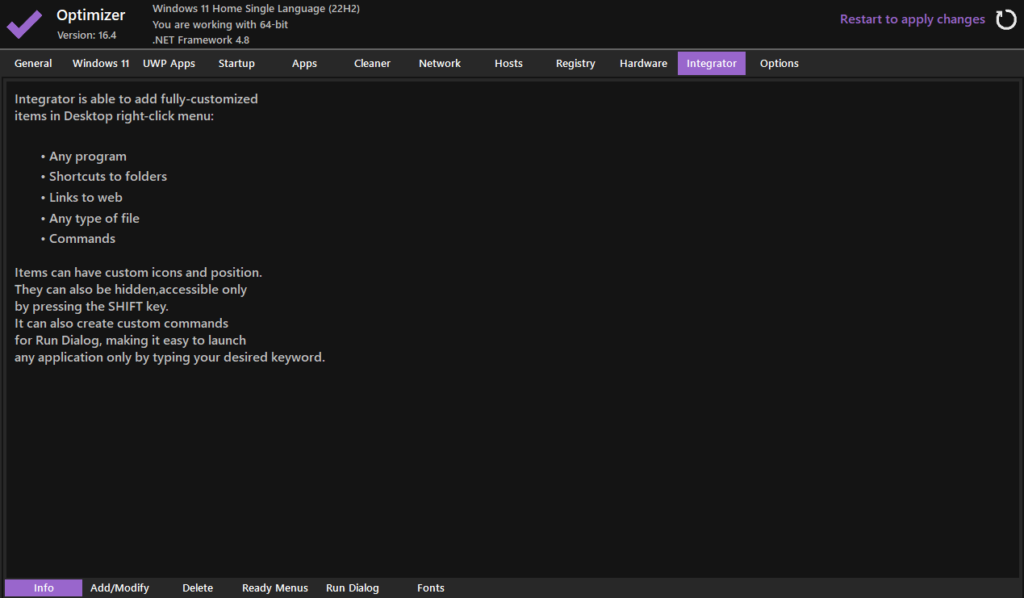Open the Ready Menus section

click(275, 588)
